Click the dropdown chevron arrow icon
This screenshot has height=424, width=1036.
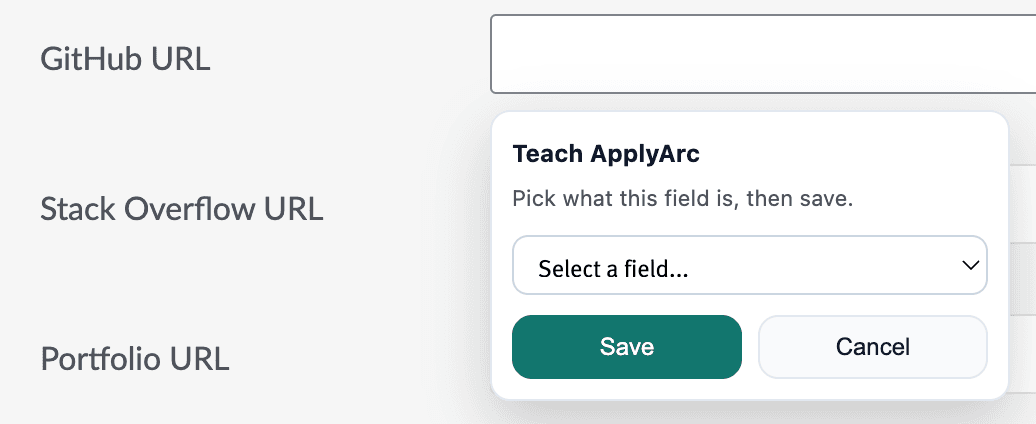(x=968, y=266)
